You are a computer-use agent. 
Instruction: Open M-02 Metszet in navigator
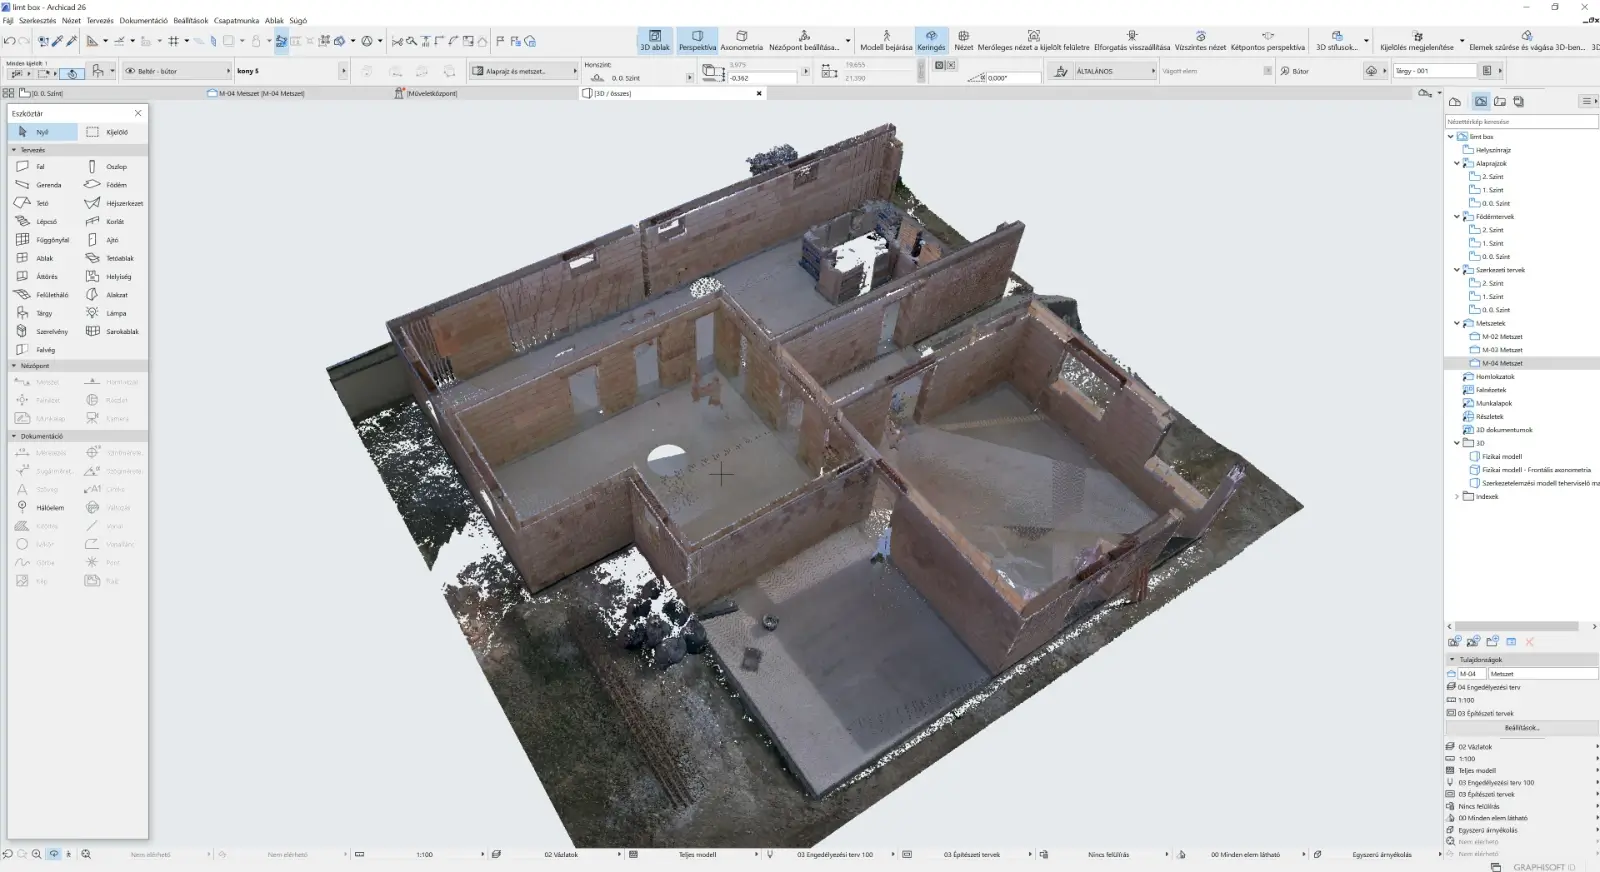click(x=1502, y=337)
